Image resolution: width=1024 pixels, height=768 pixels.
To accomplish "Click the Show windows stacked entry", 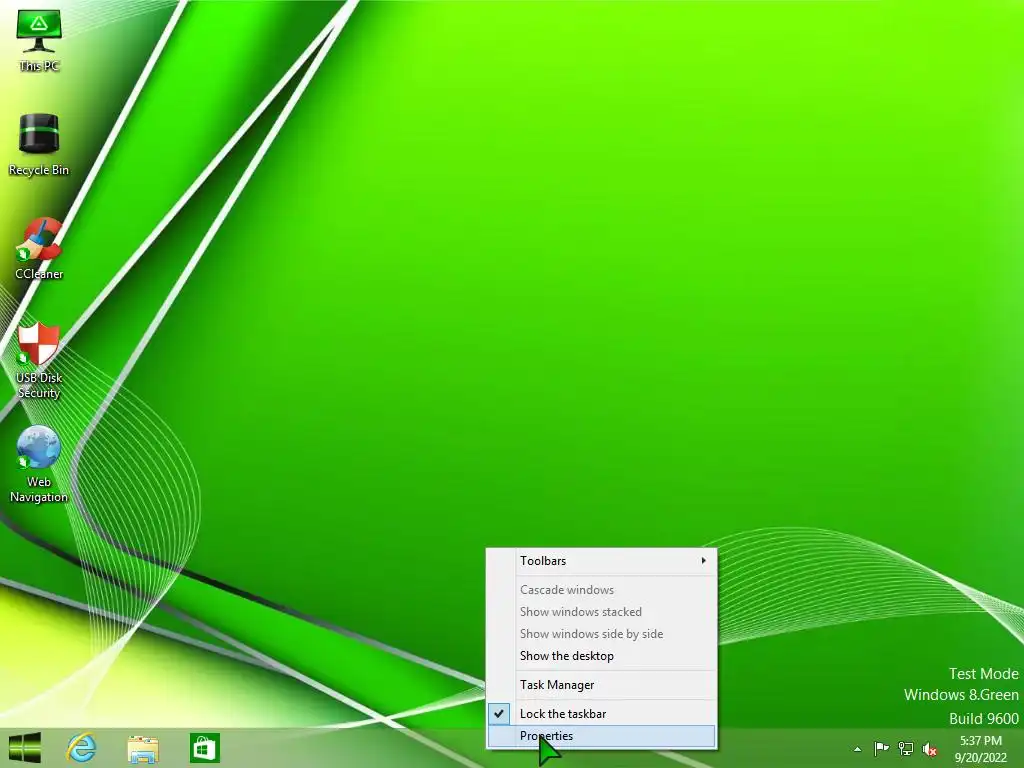I will coord(601,612).
